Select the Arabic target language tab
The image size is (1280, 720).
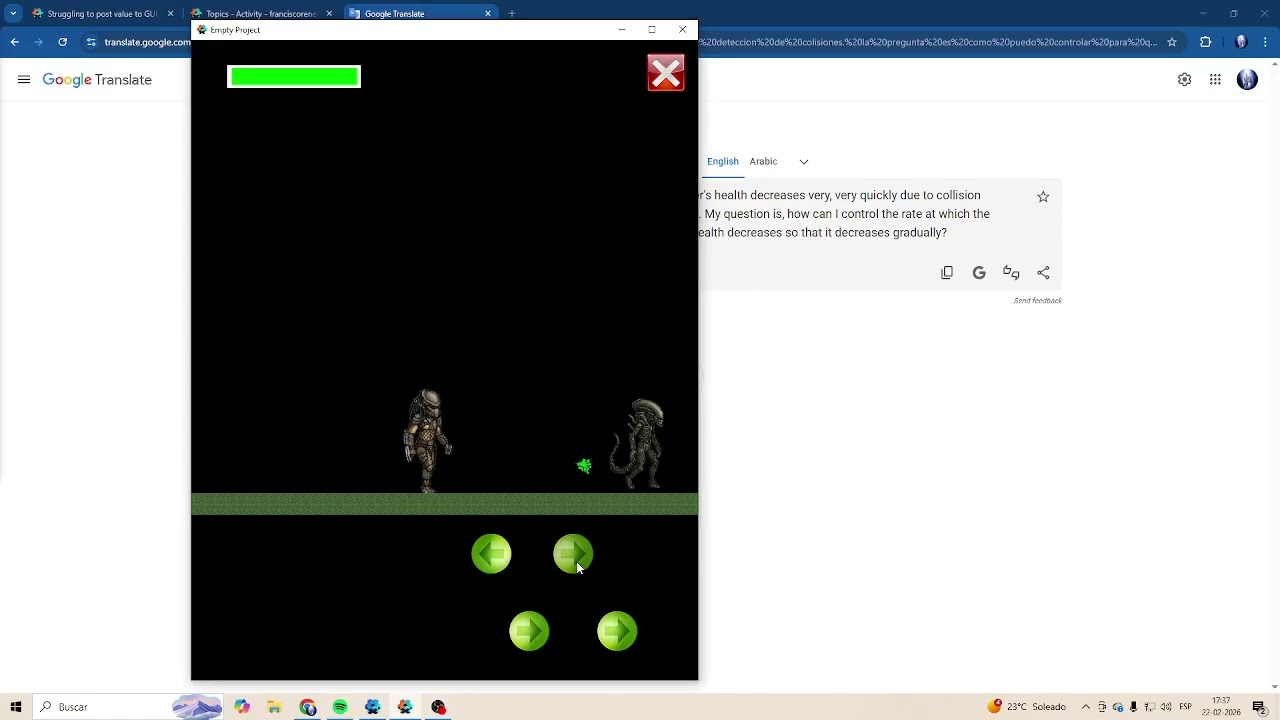[x=763, y=161]
